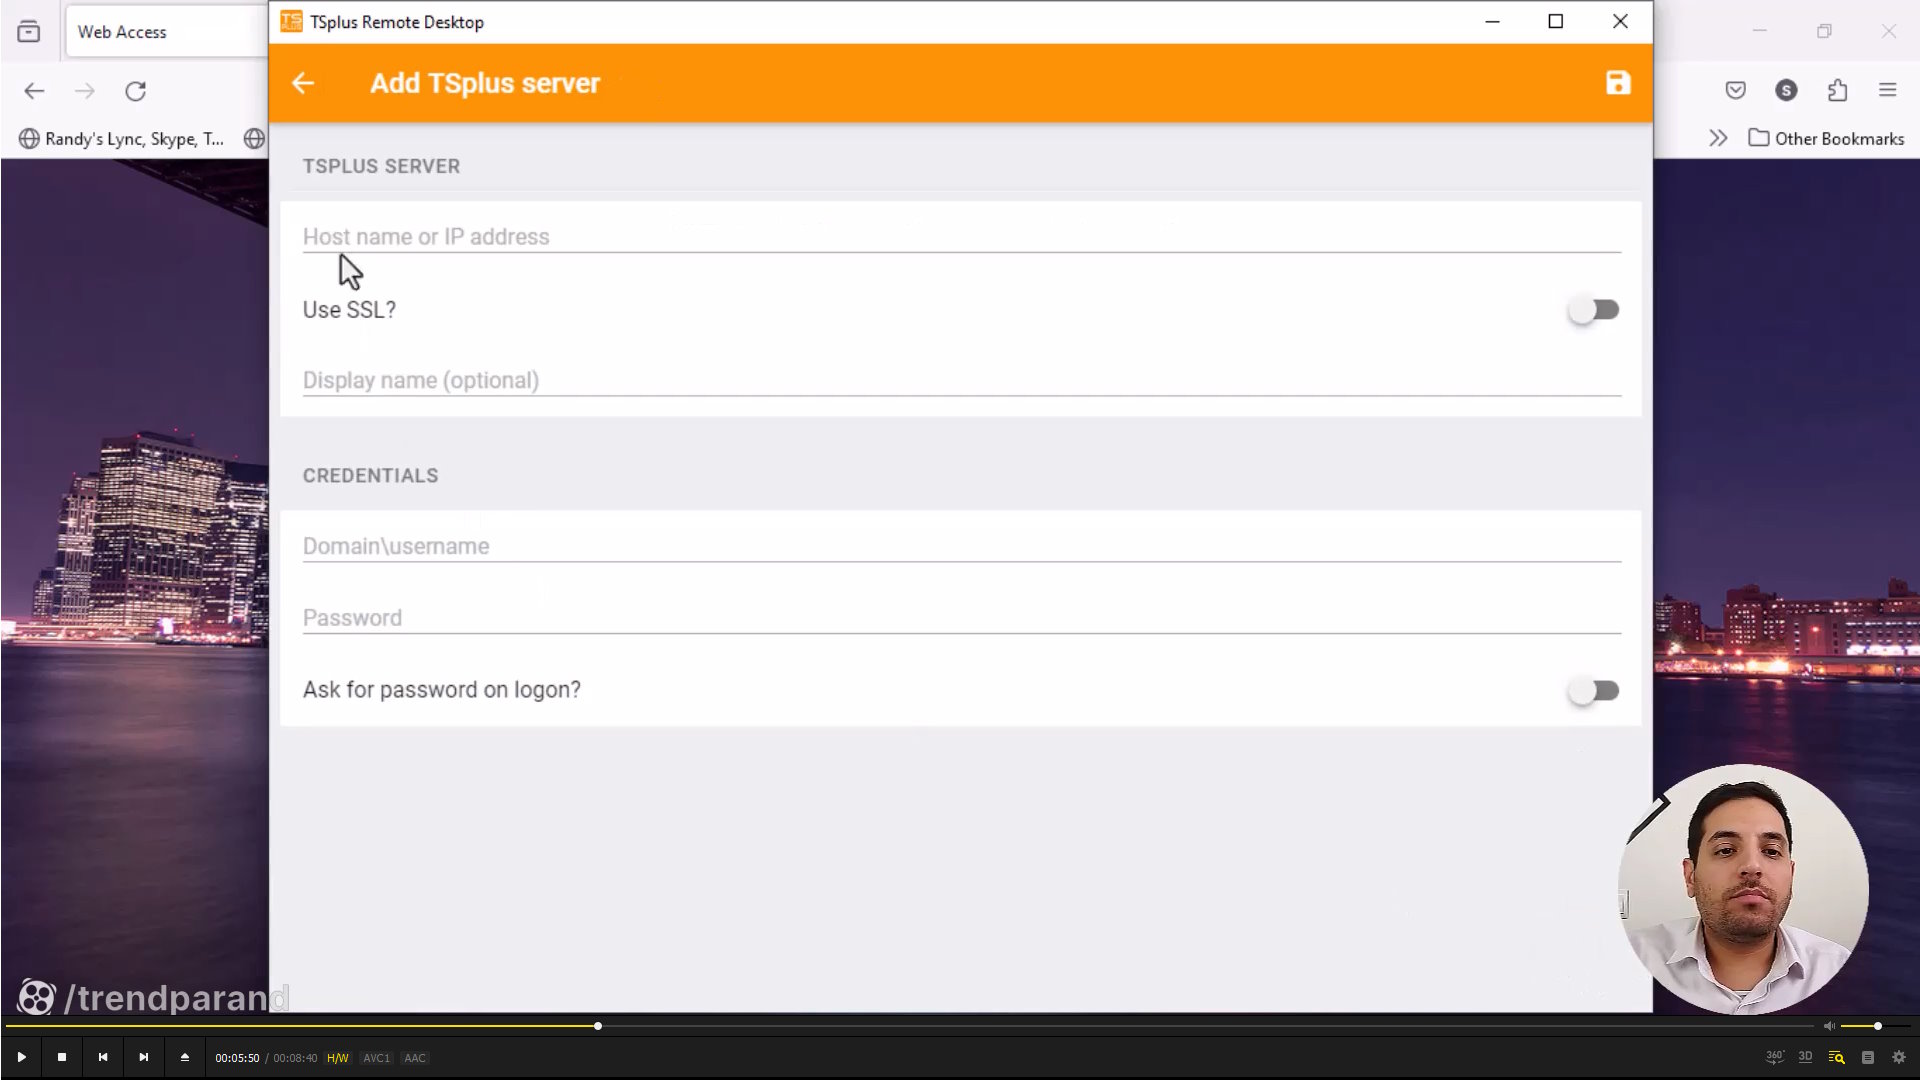Click the Add TSplus server title
Screen dimensions: 1920x1080
485,83
